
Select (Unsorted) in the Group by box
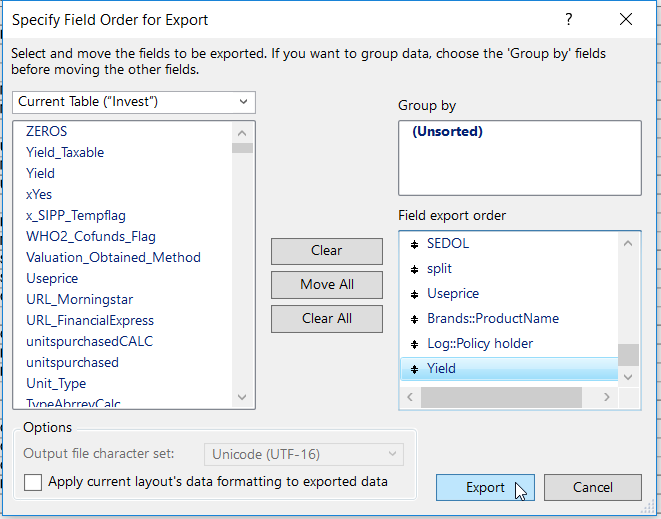point(447,131)
